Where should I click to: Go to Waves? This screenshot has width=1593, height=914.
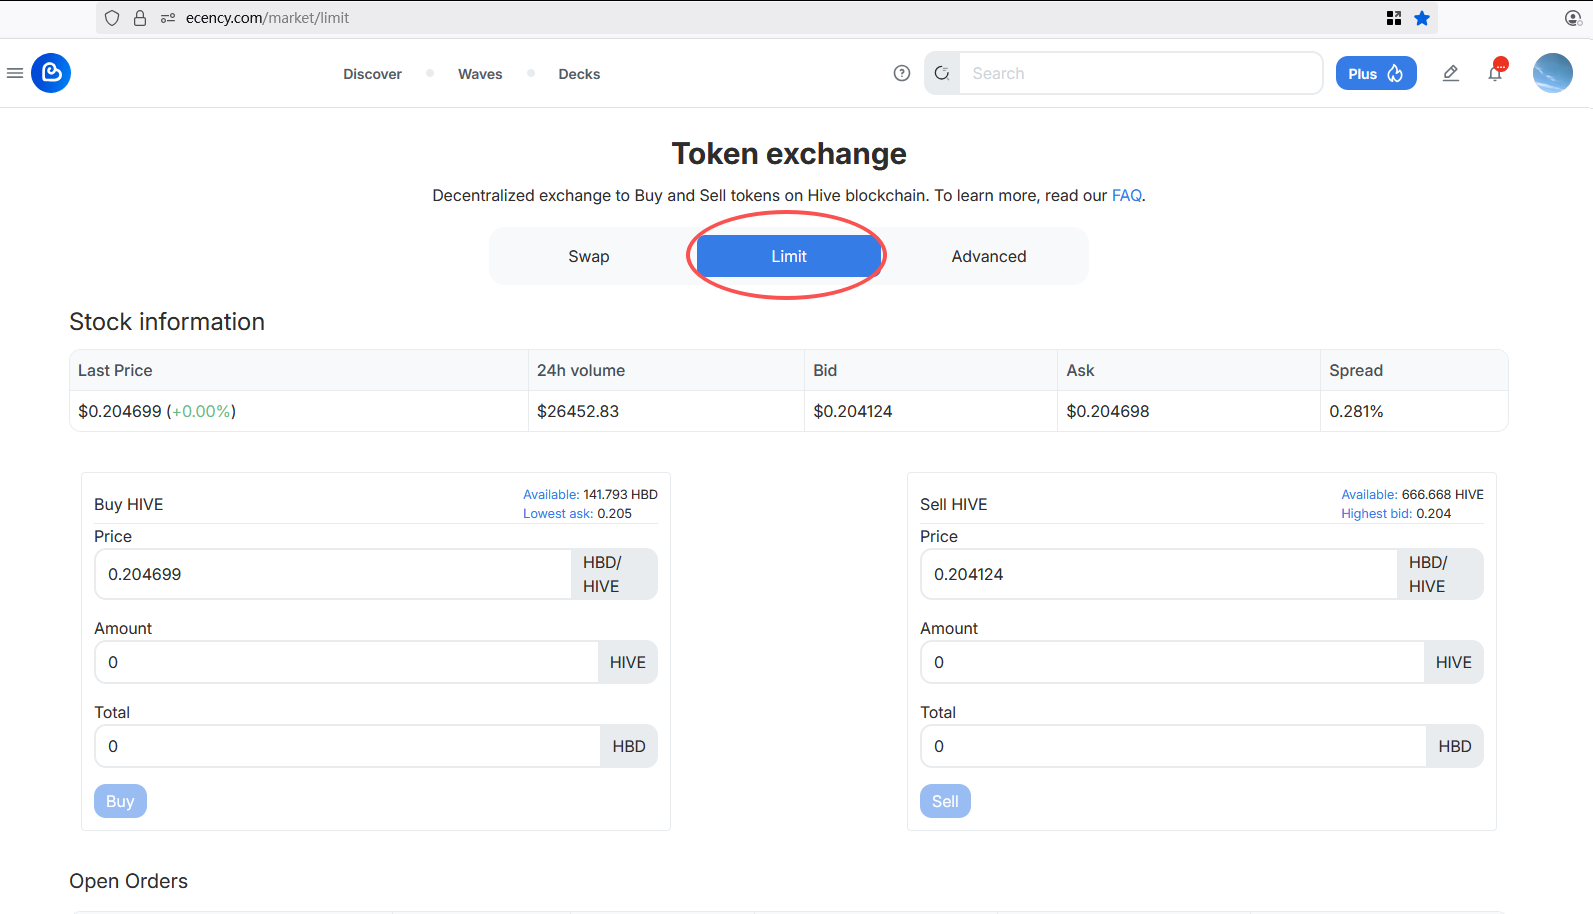(x=480, y=74)
